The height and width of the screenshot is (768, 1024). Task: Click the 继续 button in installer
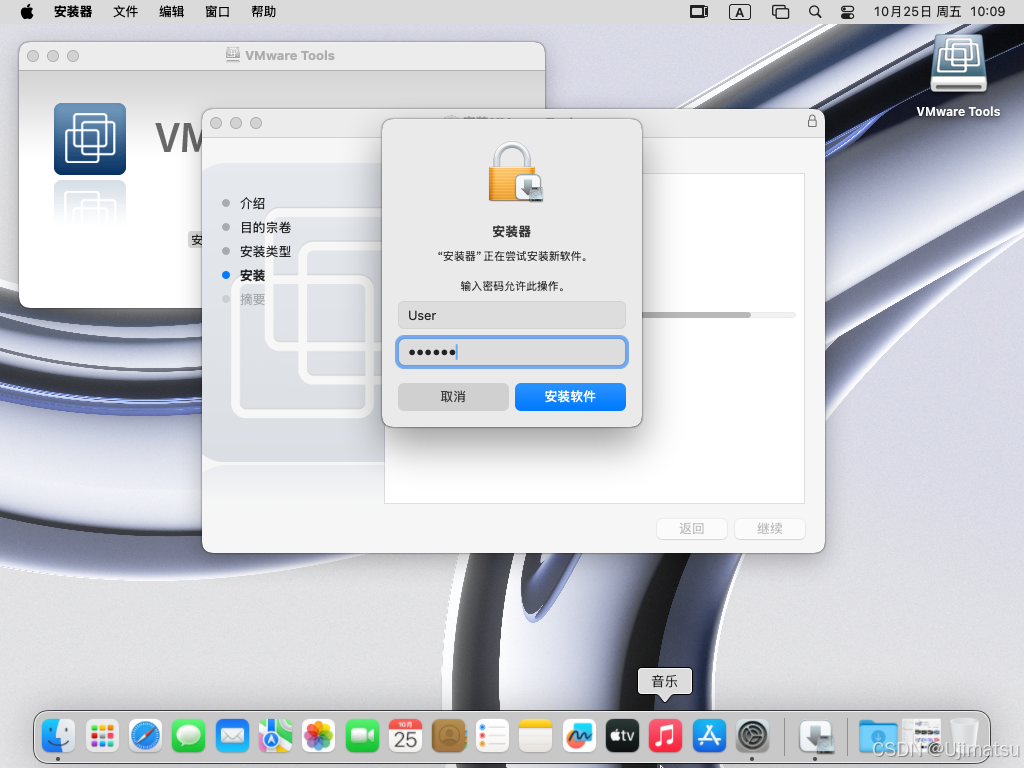click(x=770, y=528)
